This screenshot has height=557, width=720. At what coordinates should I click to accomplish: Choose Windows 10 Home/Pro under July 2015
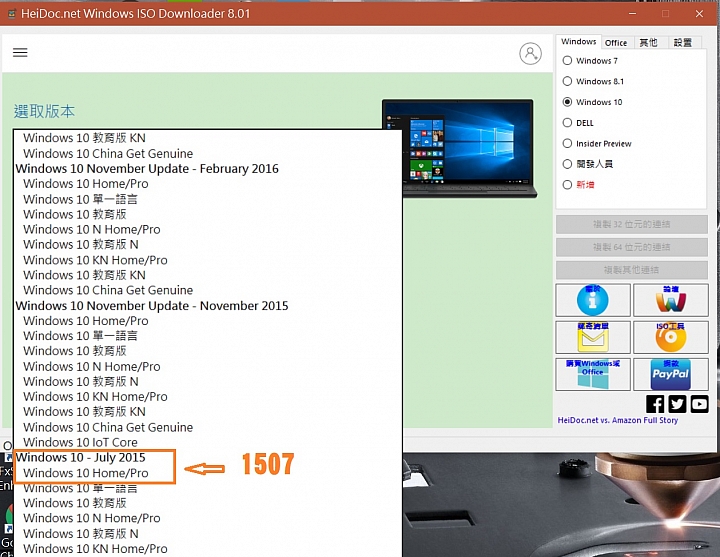(86, 473)
